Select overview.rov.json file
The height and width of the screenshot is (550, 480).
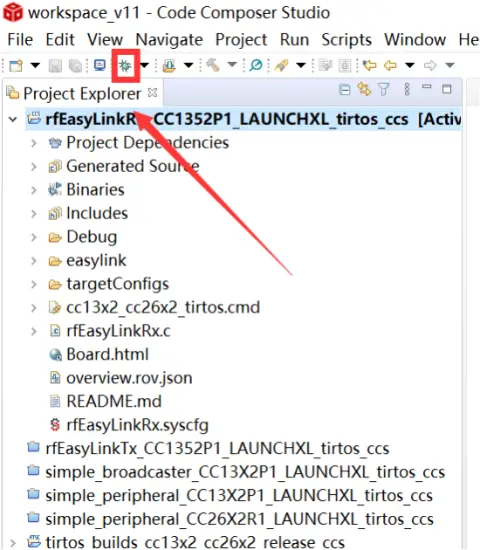click(x=129, y=378)
